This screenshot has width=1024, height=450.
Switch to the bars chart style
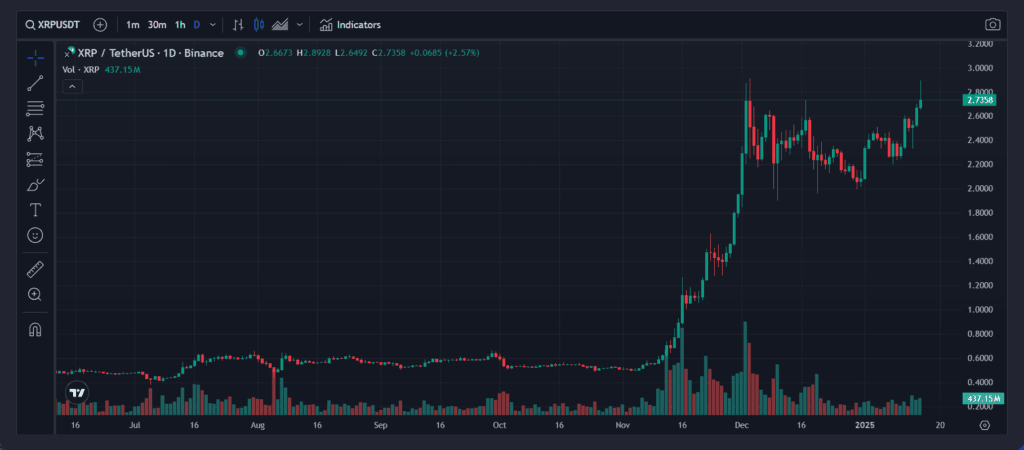[238, 25]
